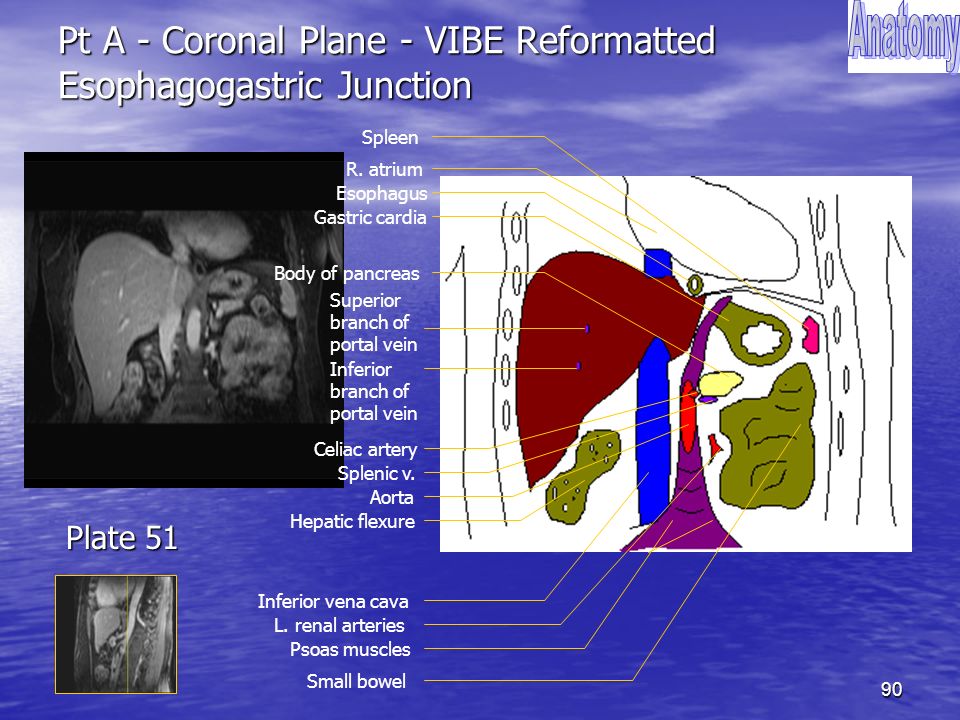Click the pink spleen shape in diagram
This screenshot has width=960, height=720.
pos(811,334)
